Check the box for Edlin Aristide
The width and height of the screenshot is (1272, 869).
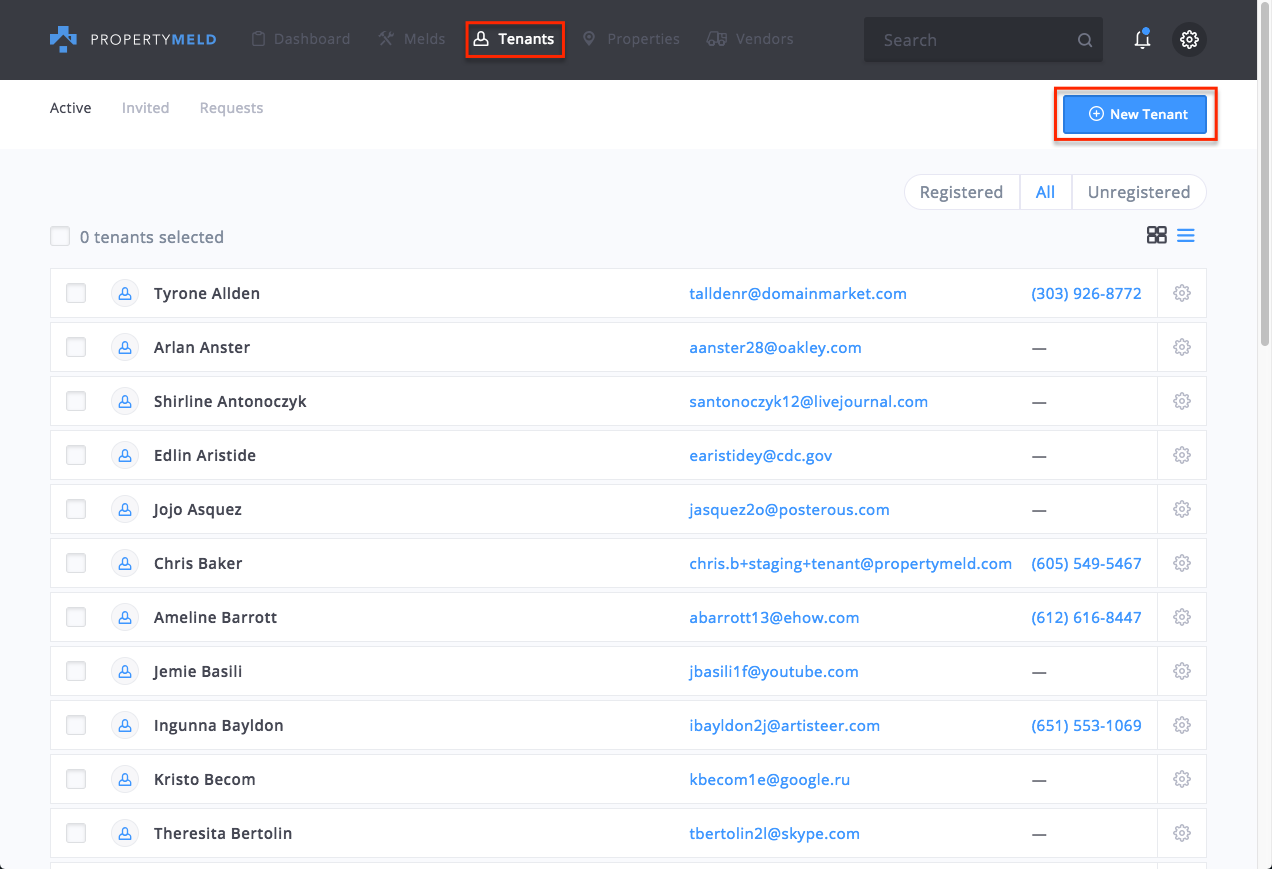(x=76, y=455)
